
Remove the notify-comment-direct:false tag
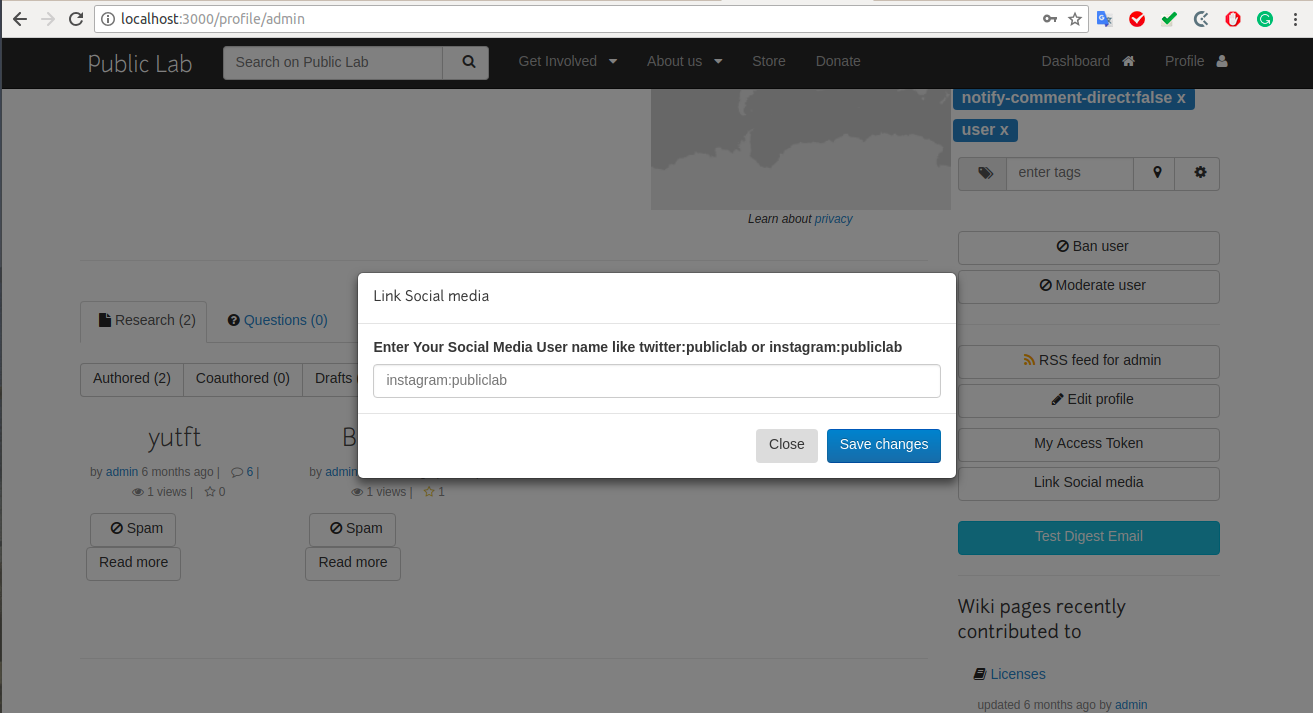(1181, 97)
